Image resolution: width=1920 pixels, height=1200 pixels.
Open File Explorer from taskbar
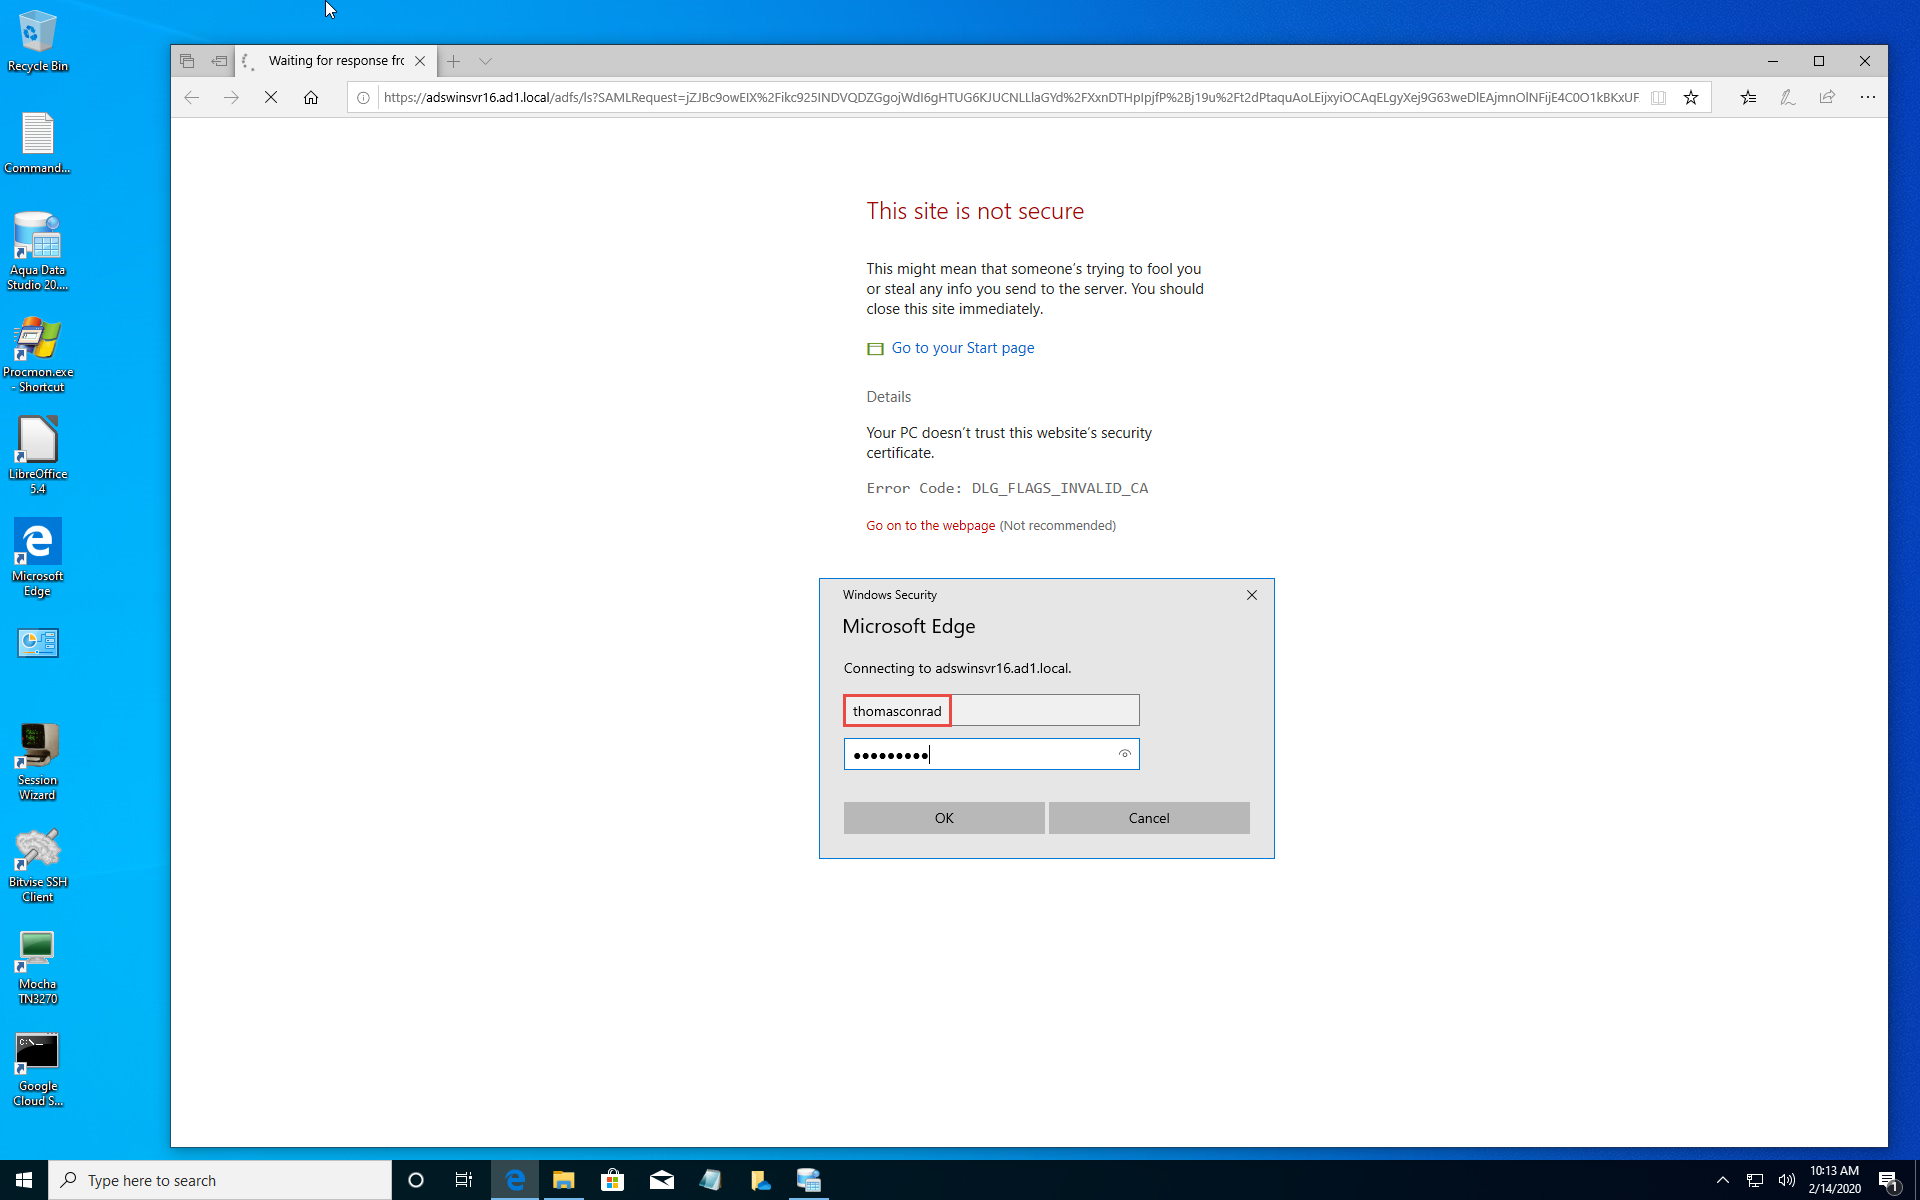[x=564, y=1180]
